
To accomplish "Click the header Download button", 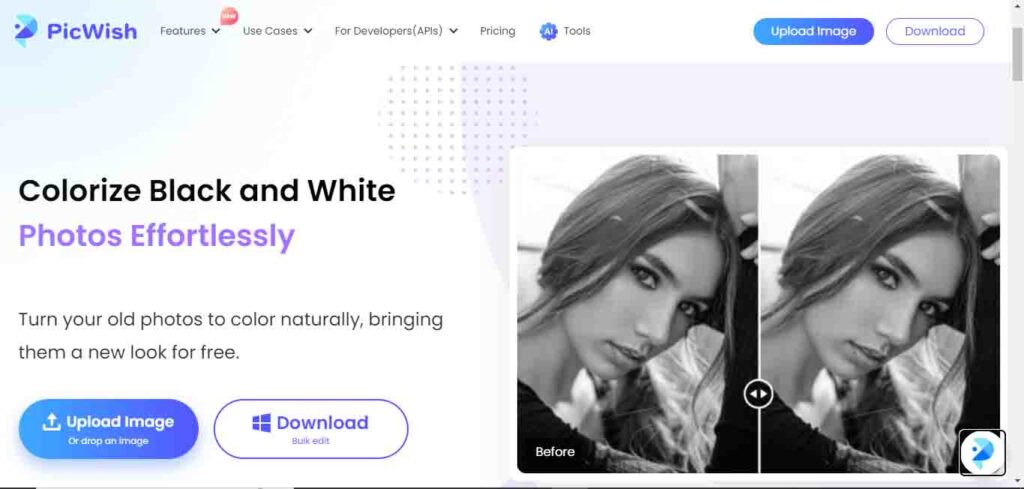I will (x=935, y=31).
